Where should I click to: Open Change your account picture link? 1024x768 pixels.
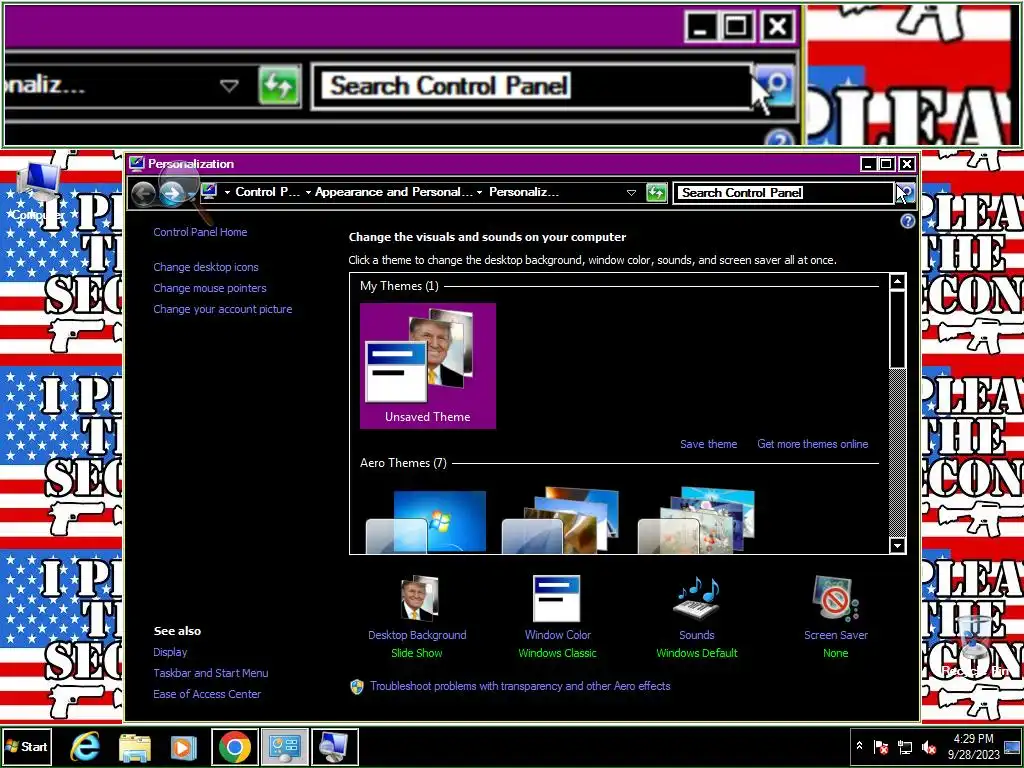pyautogui.click(x=223, y=309)
